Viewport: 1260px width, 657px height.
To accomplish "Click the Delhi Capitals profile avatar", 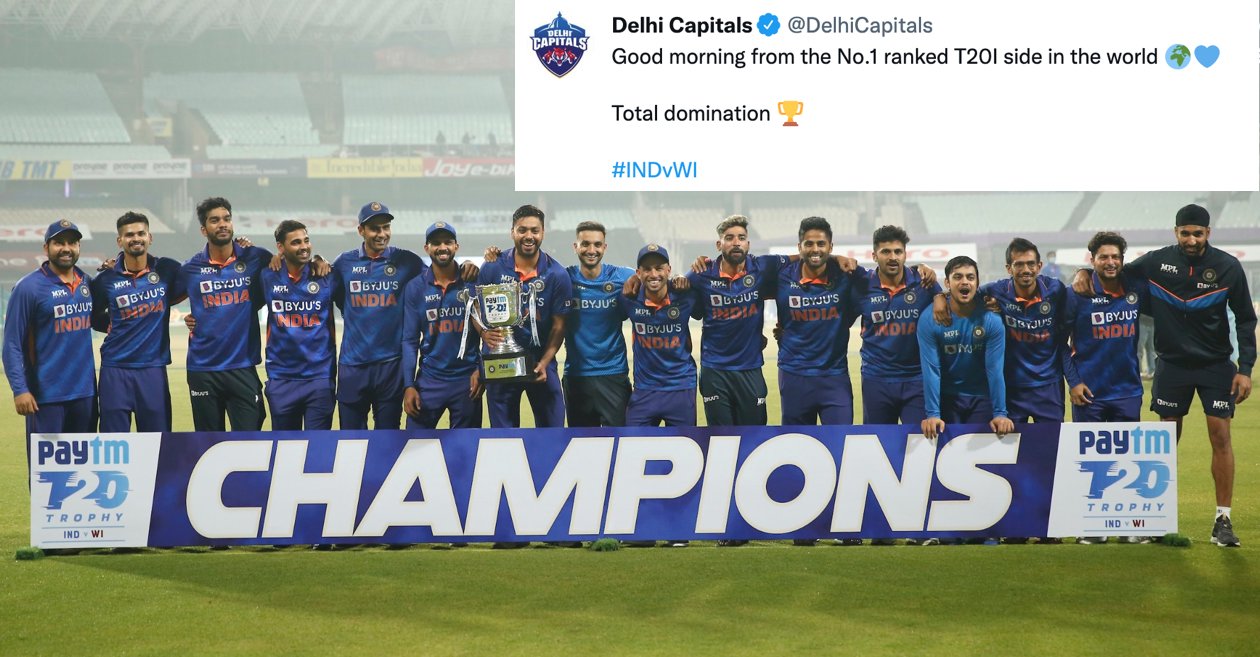I will pyautogui.click(x=560, y=45).
